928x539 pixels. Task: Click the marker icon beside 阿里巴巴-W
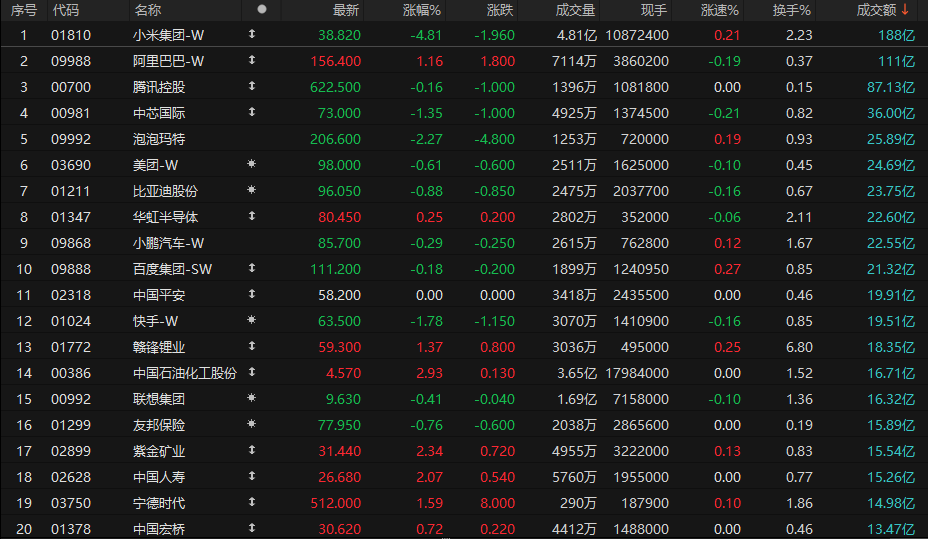pos(252,60)
